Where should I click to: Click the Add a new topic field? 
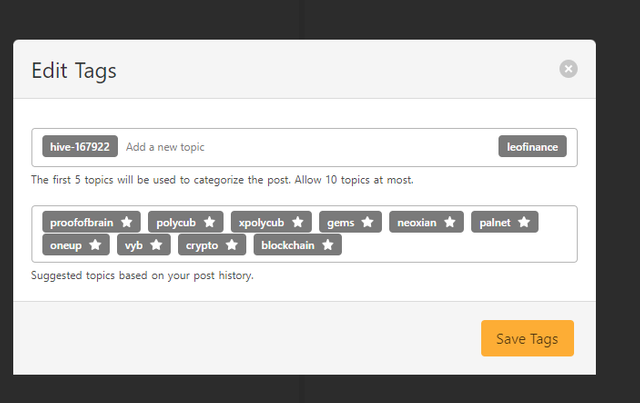306,147
